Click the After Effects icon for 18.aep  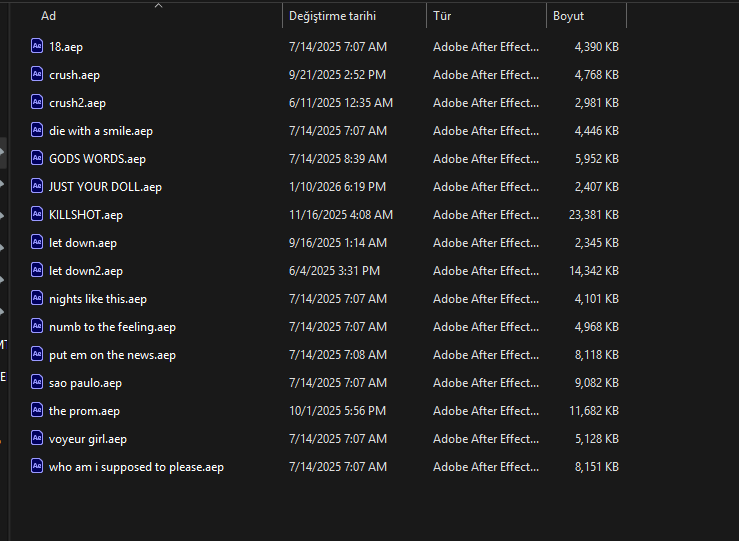pyautogui.click(x=38, y=46)
